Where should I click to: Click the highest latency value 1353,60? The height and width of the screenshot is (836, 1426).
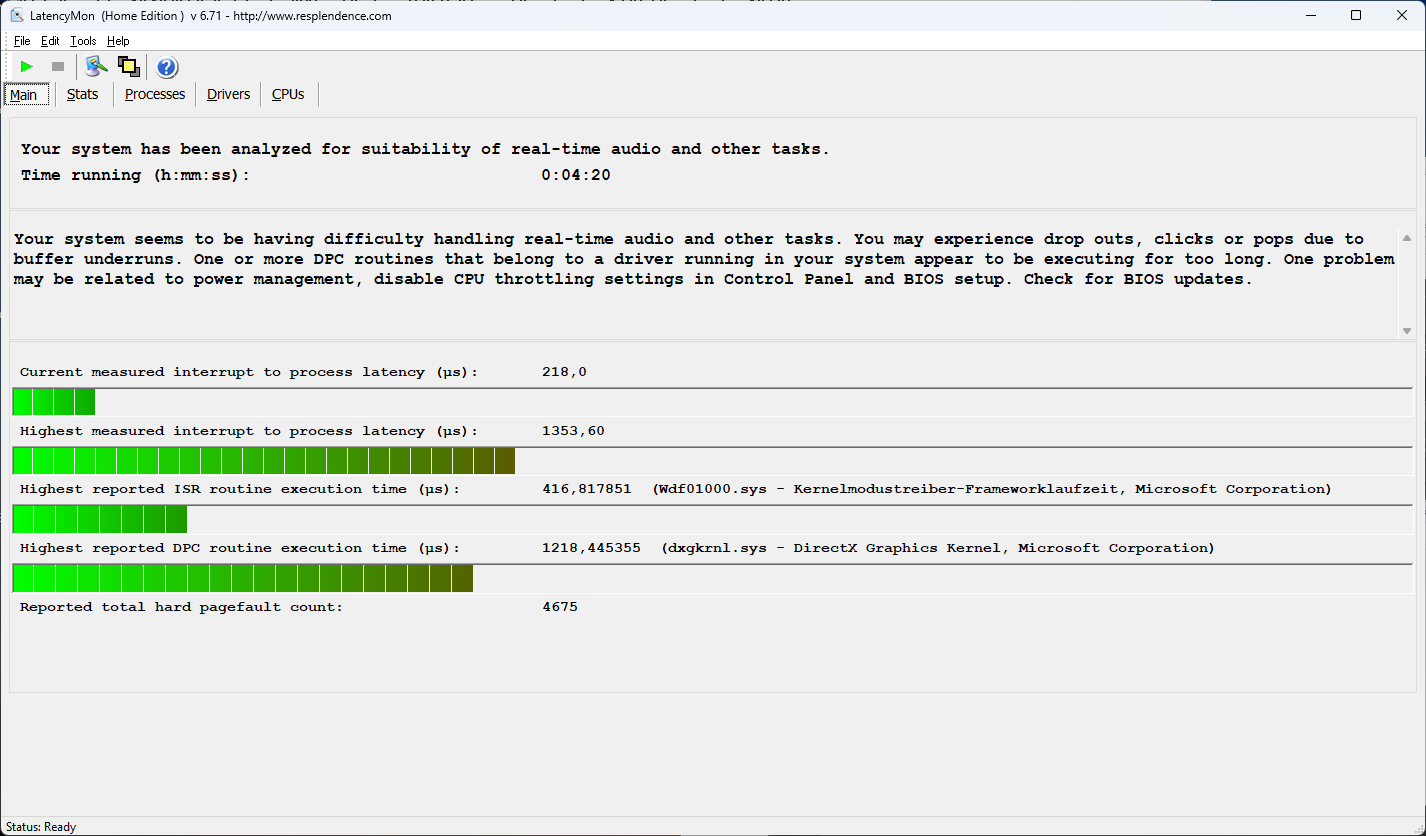573,431
